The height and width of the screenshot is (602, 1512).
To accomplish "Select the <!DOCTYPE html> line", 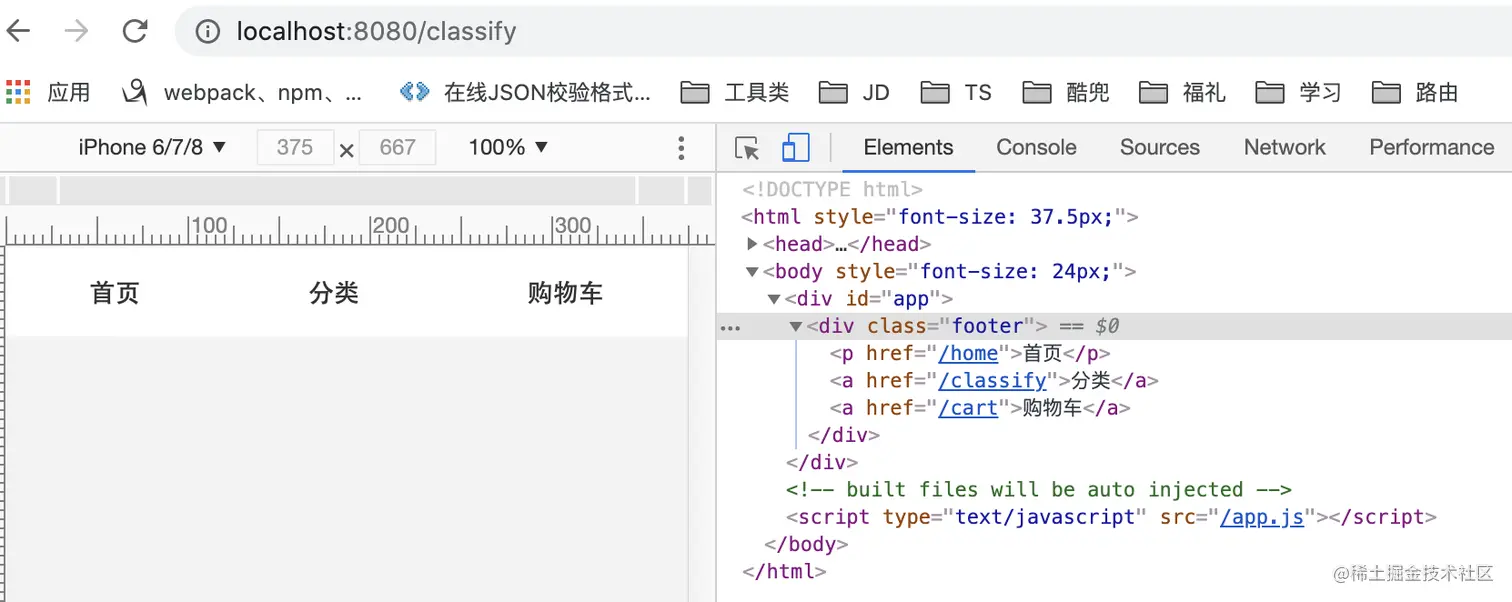I will [832, 189].
